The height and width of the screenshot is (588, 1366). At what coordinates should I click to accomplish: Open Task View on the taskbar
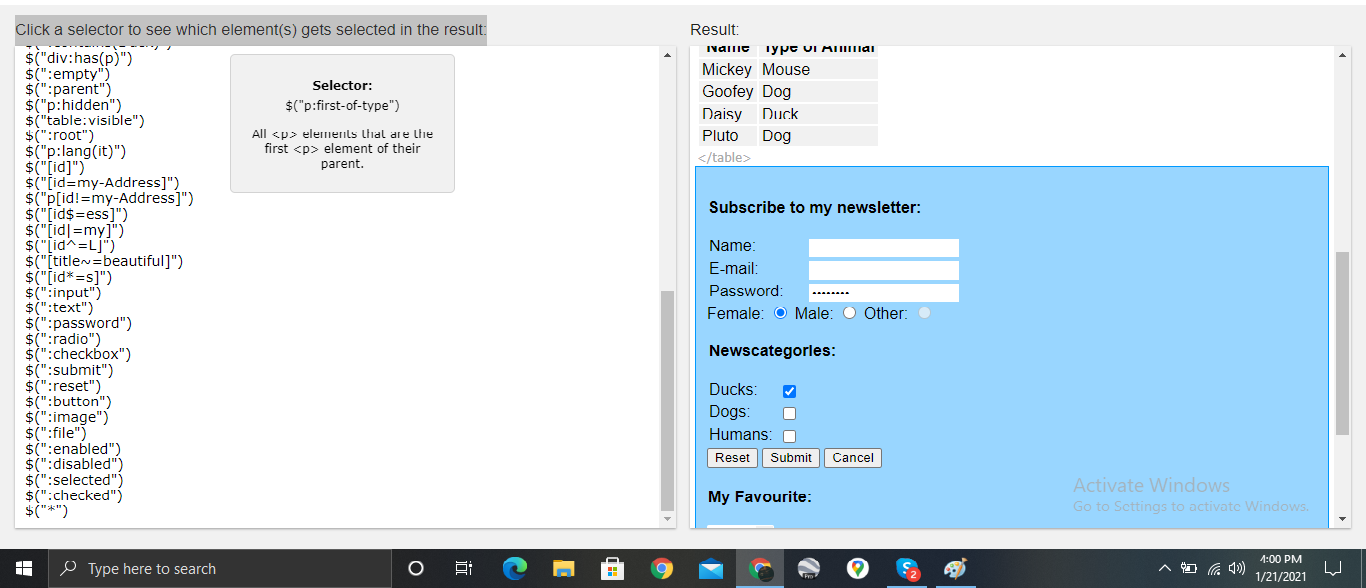[463, 568]
